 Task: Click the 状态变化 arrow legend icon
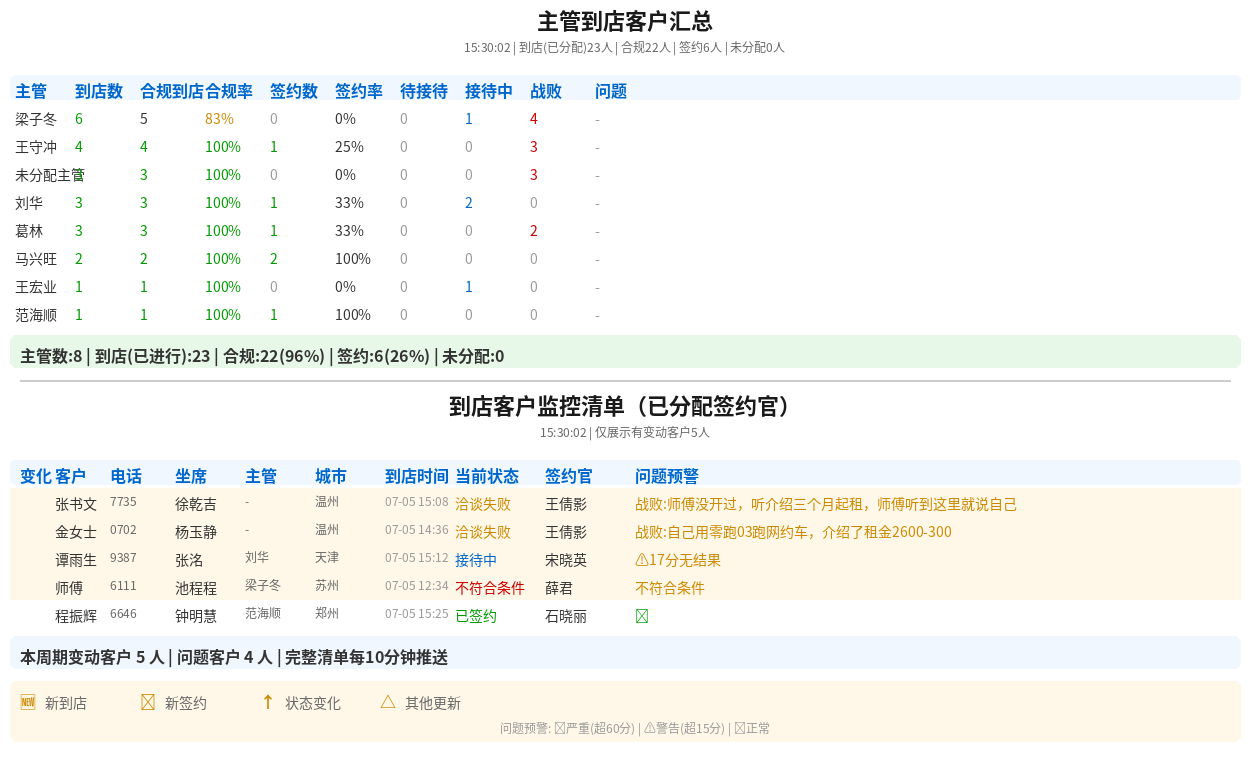pyautogui.click(x=268, y=702)
